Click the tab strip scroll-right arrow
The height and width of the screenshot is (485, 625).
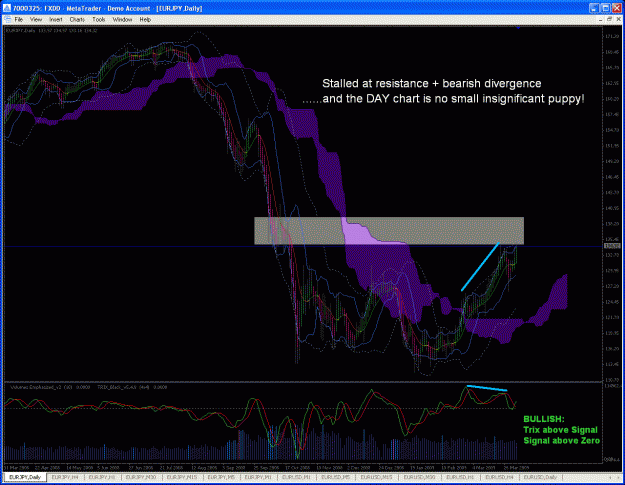(x=618, y=477)
